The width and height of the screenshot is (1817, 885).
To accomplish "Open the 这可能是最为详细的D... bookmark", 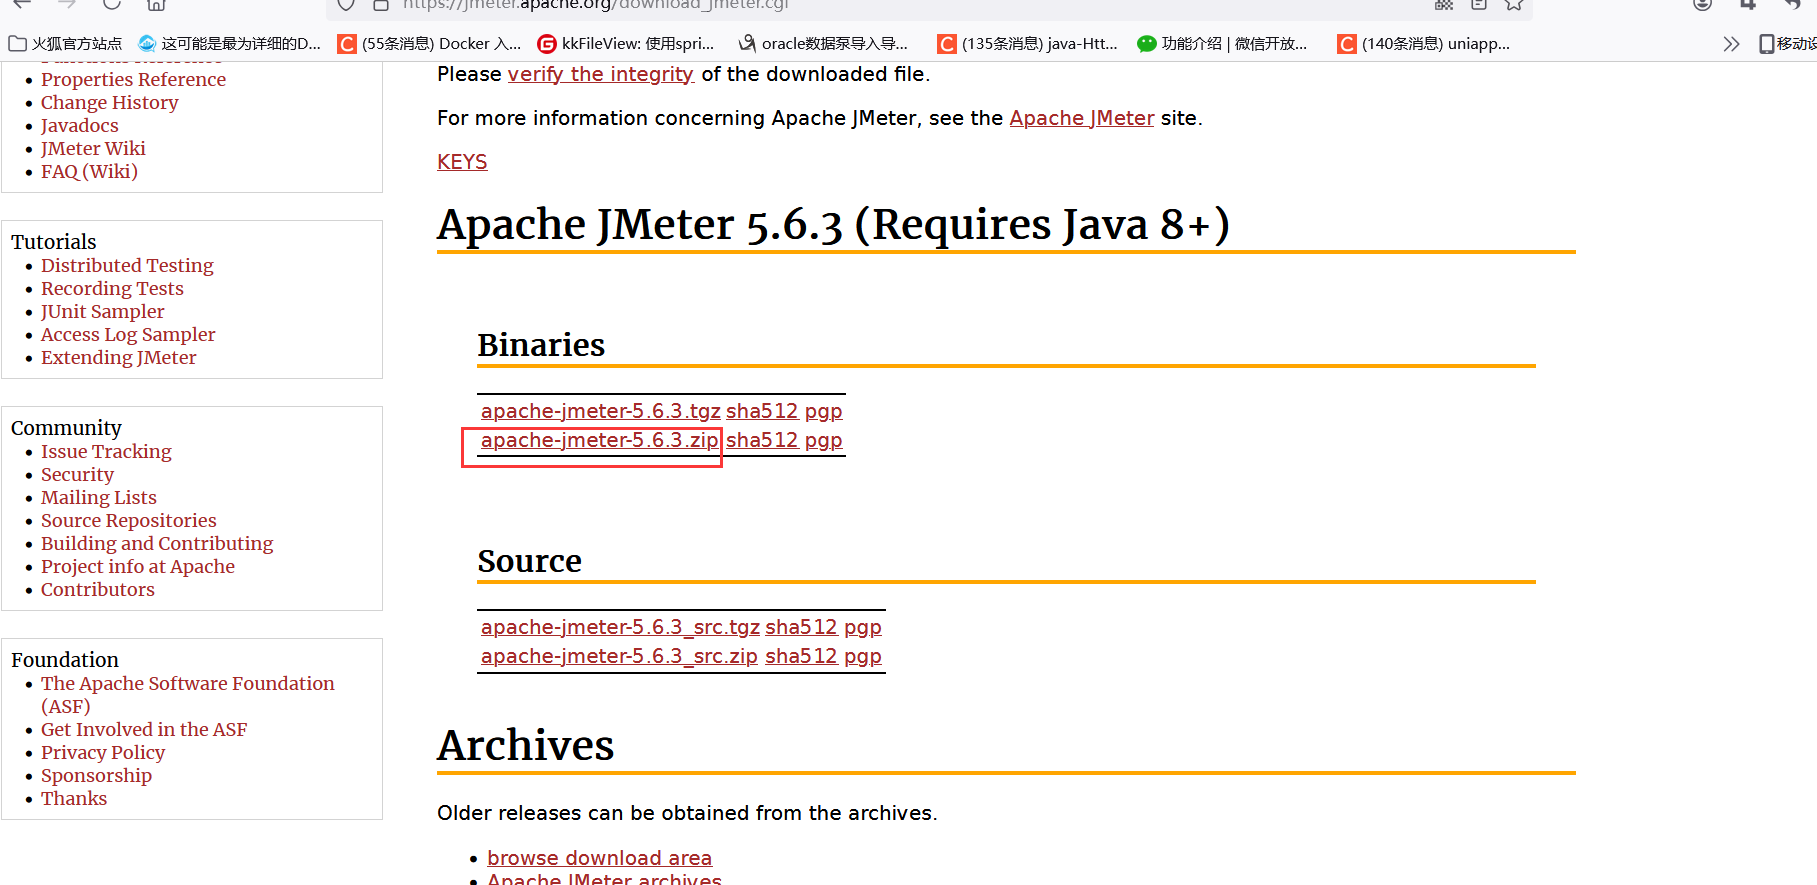I will point(230,43).
